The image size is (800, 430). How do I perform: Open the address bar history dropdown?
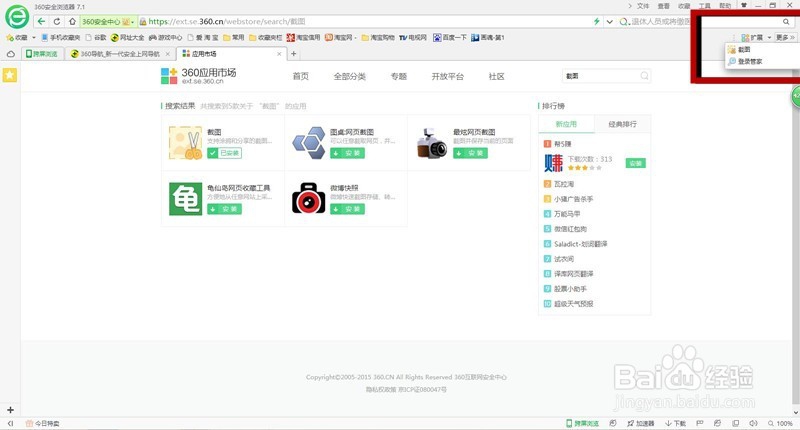(x=609, y=21)
